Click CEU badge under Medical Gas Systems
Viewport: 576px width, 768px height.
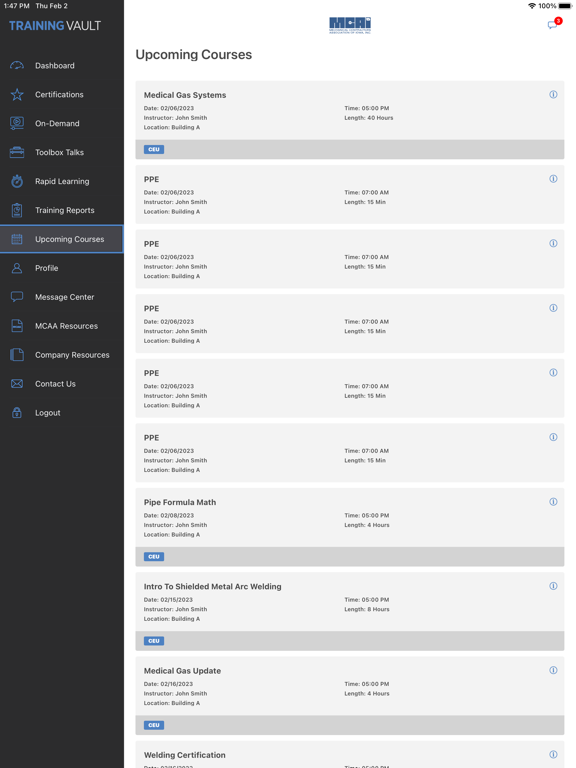(x=154, y=149)
